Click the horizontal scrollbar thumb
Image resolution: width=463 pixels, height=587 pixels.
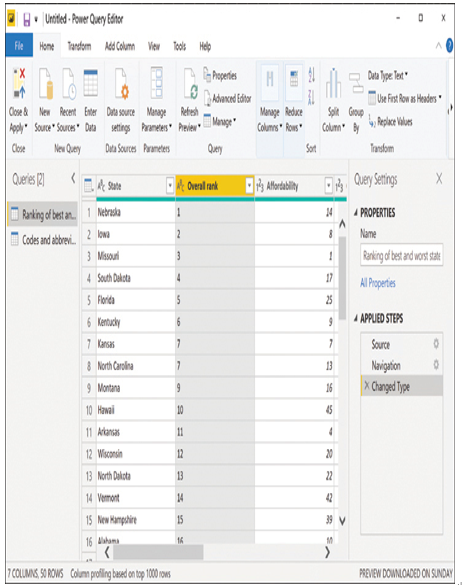158,552
